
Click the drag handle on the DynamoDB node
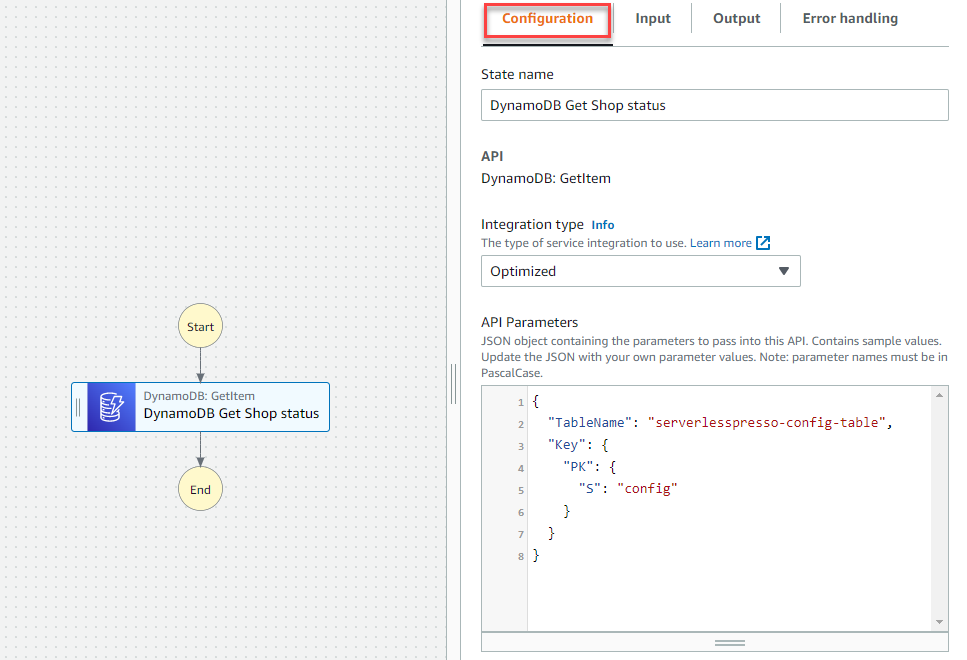78,407
